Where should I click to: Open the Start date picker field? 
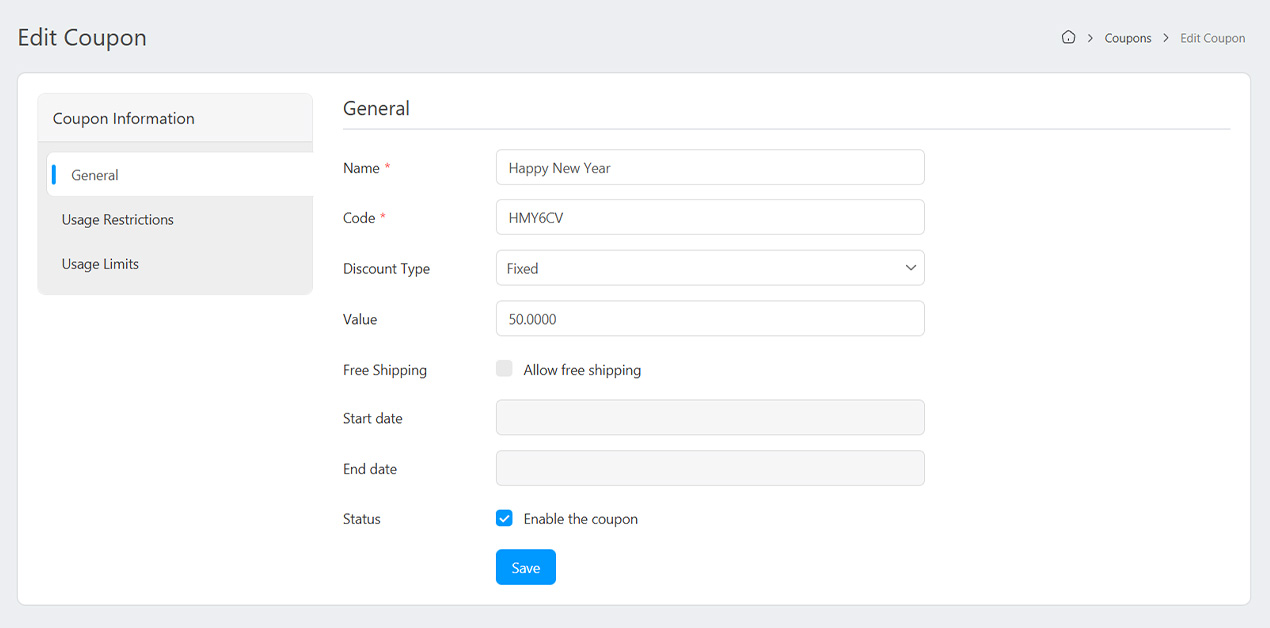709,418
